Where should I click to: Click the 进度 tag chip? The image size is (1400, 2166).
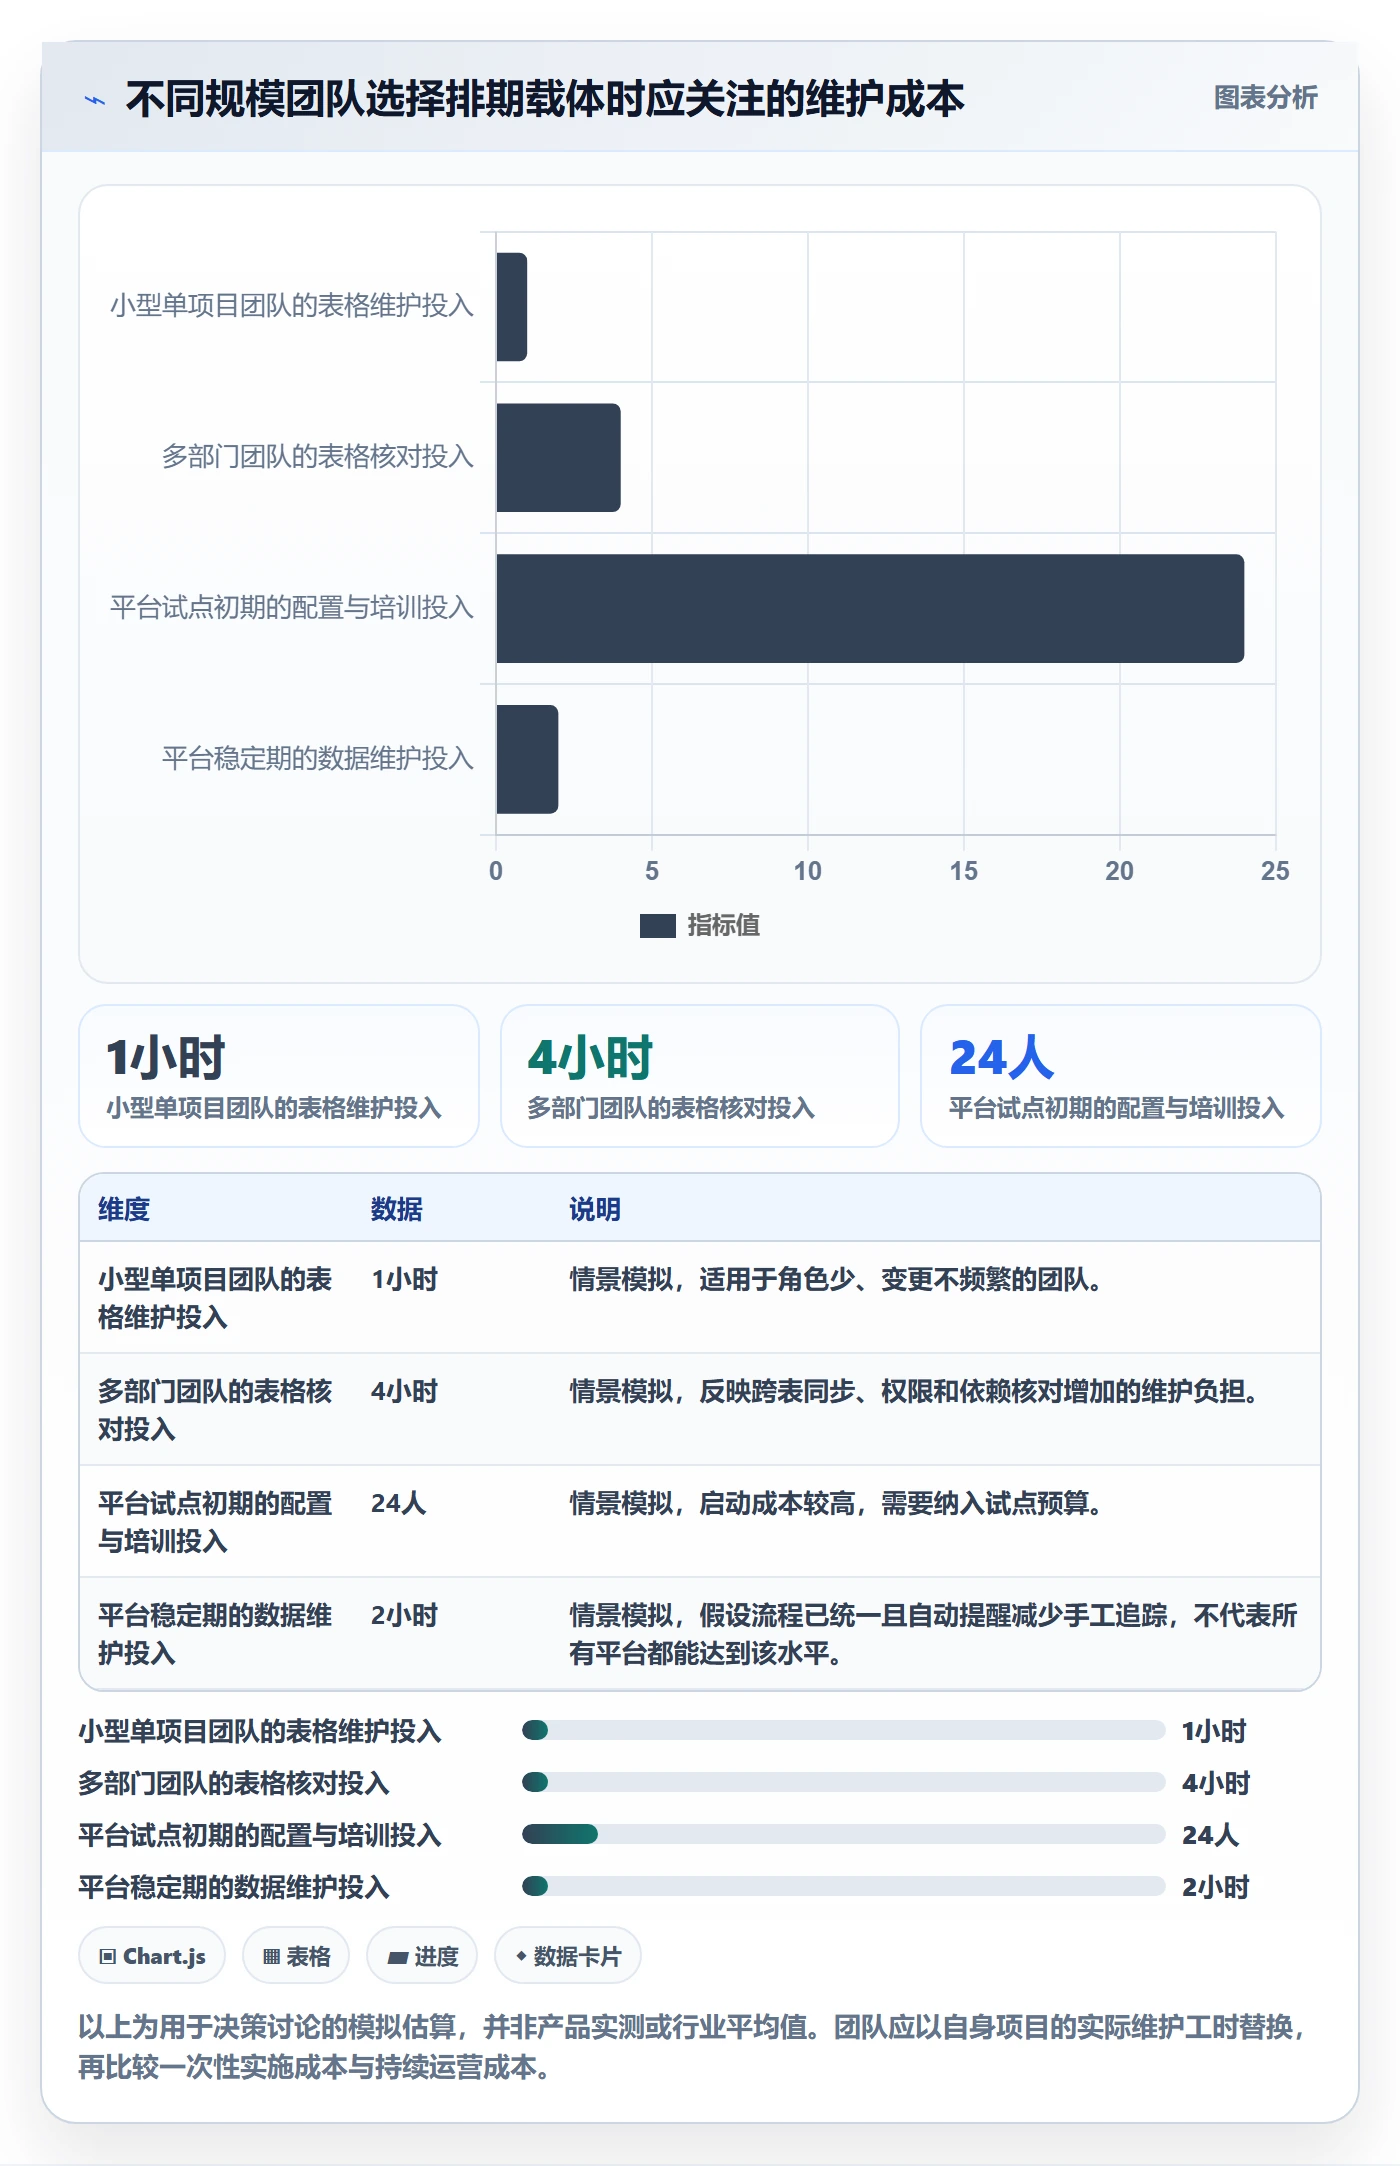point(422,1955)
